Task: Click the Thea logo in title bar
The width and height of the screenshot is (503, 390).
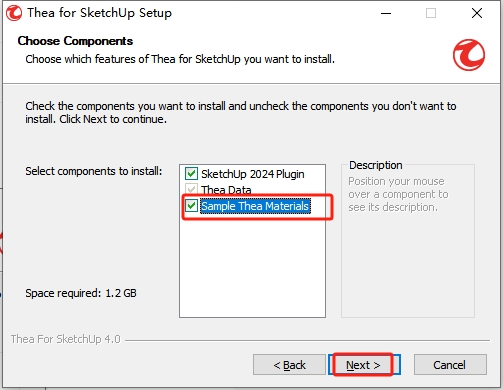Action: click(14, 13)
